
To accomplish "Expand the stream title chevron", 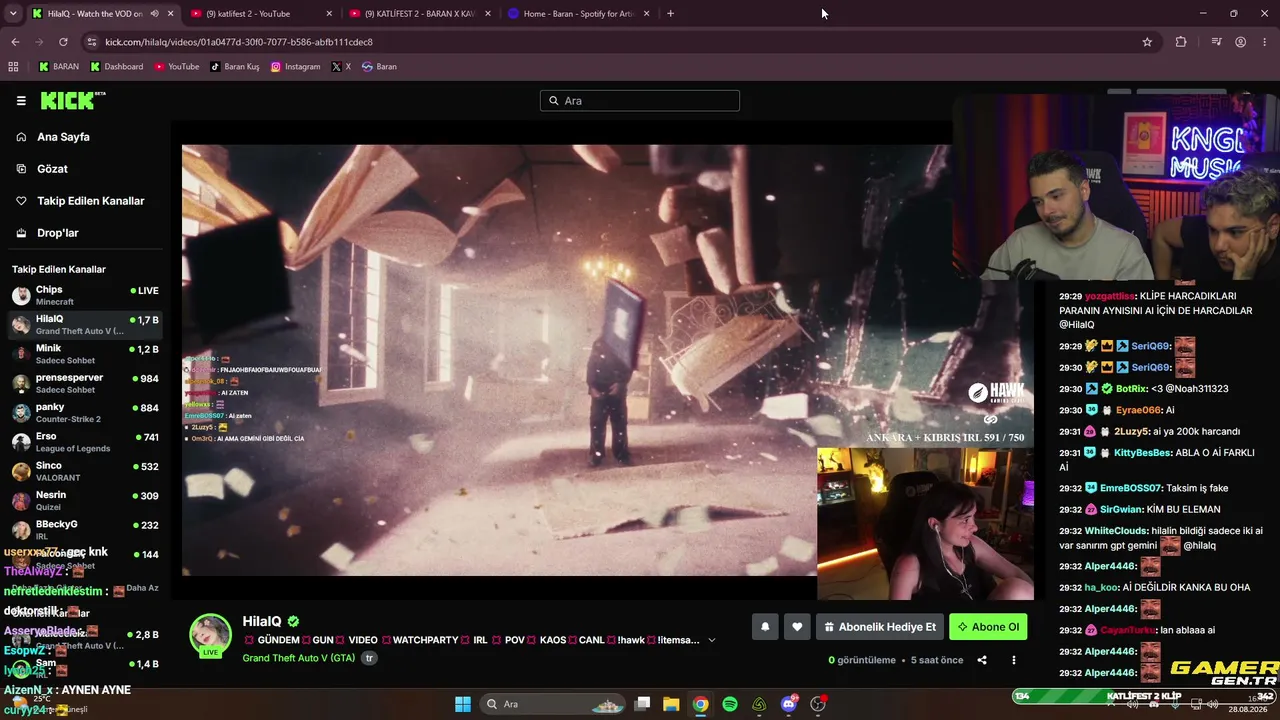I will [712, 640].
